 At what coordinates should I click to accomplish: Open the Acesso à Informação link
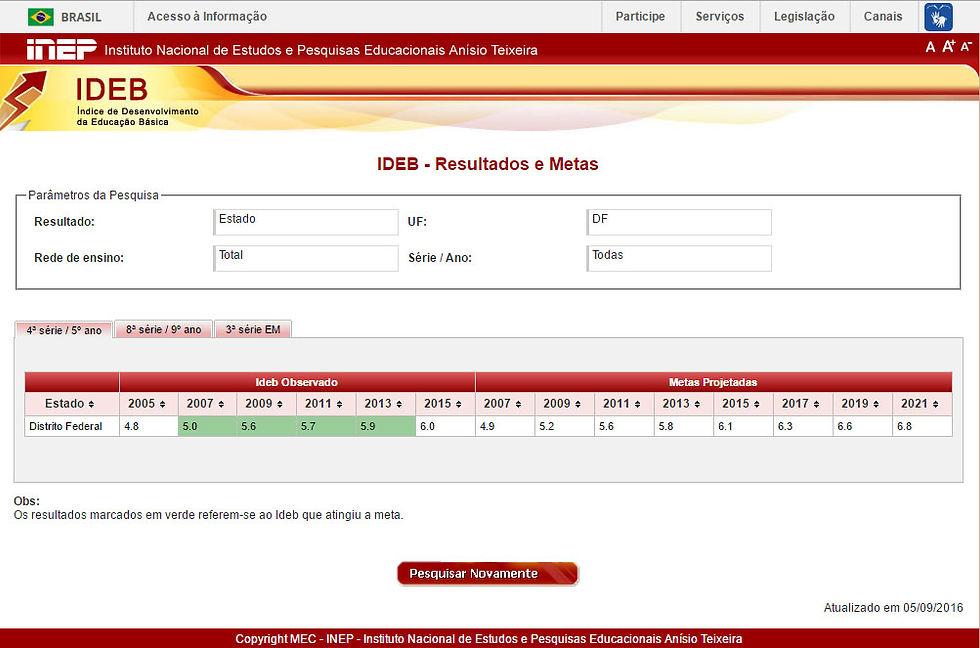click(207, 17)
